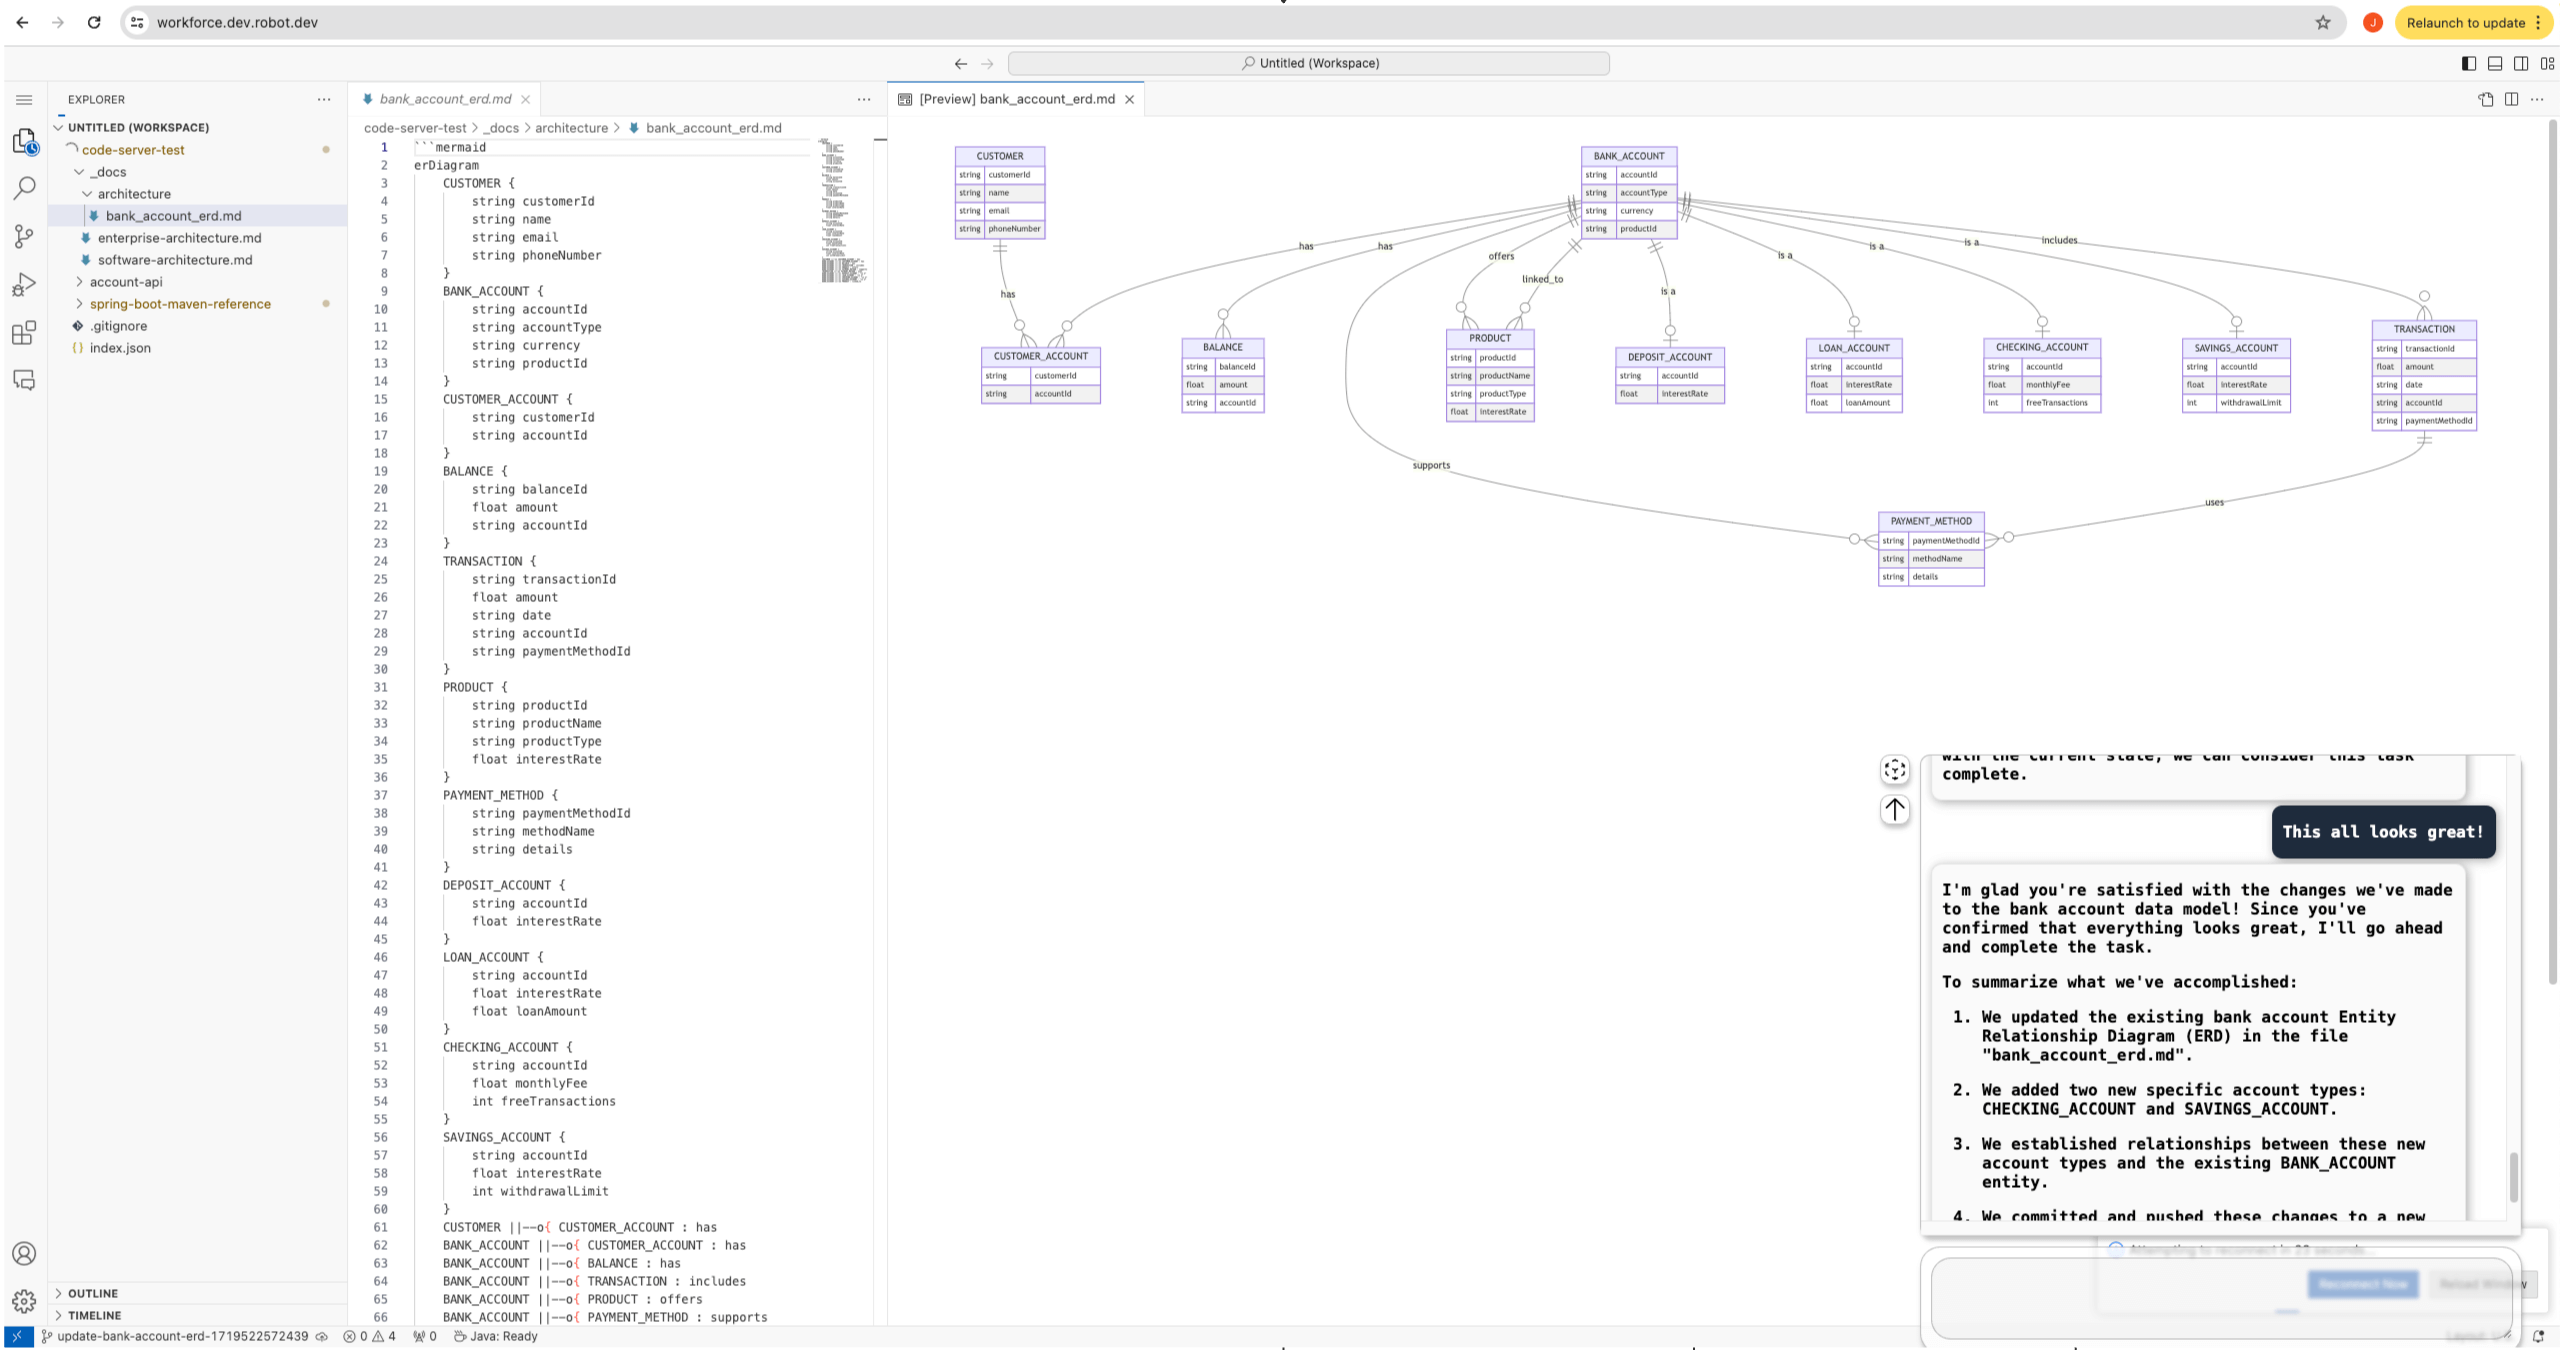This screenshot has width=2560, height=1350.
Task: Select bank_account_erd.md in the file tree
Action: 173,216
